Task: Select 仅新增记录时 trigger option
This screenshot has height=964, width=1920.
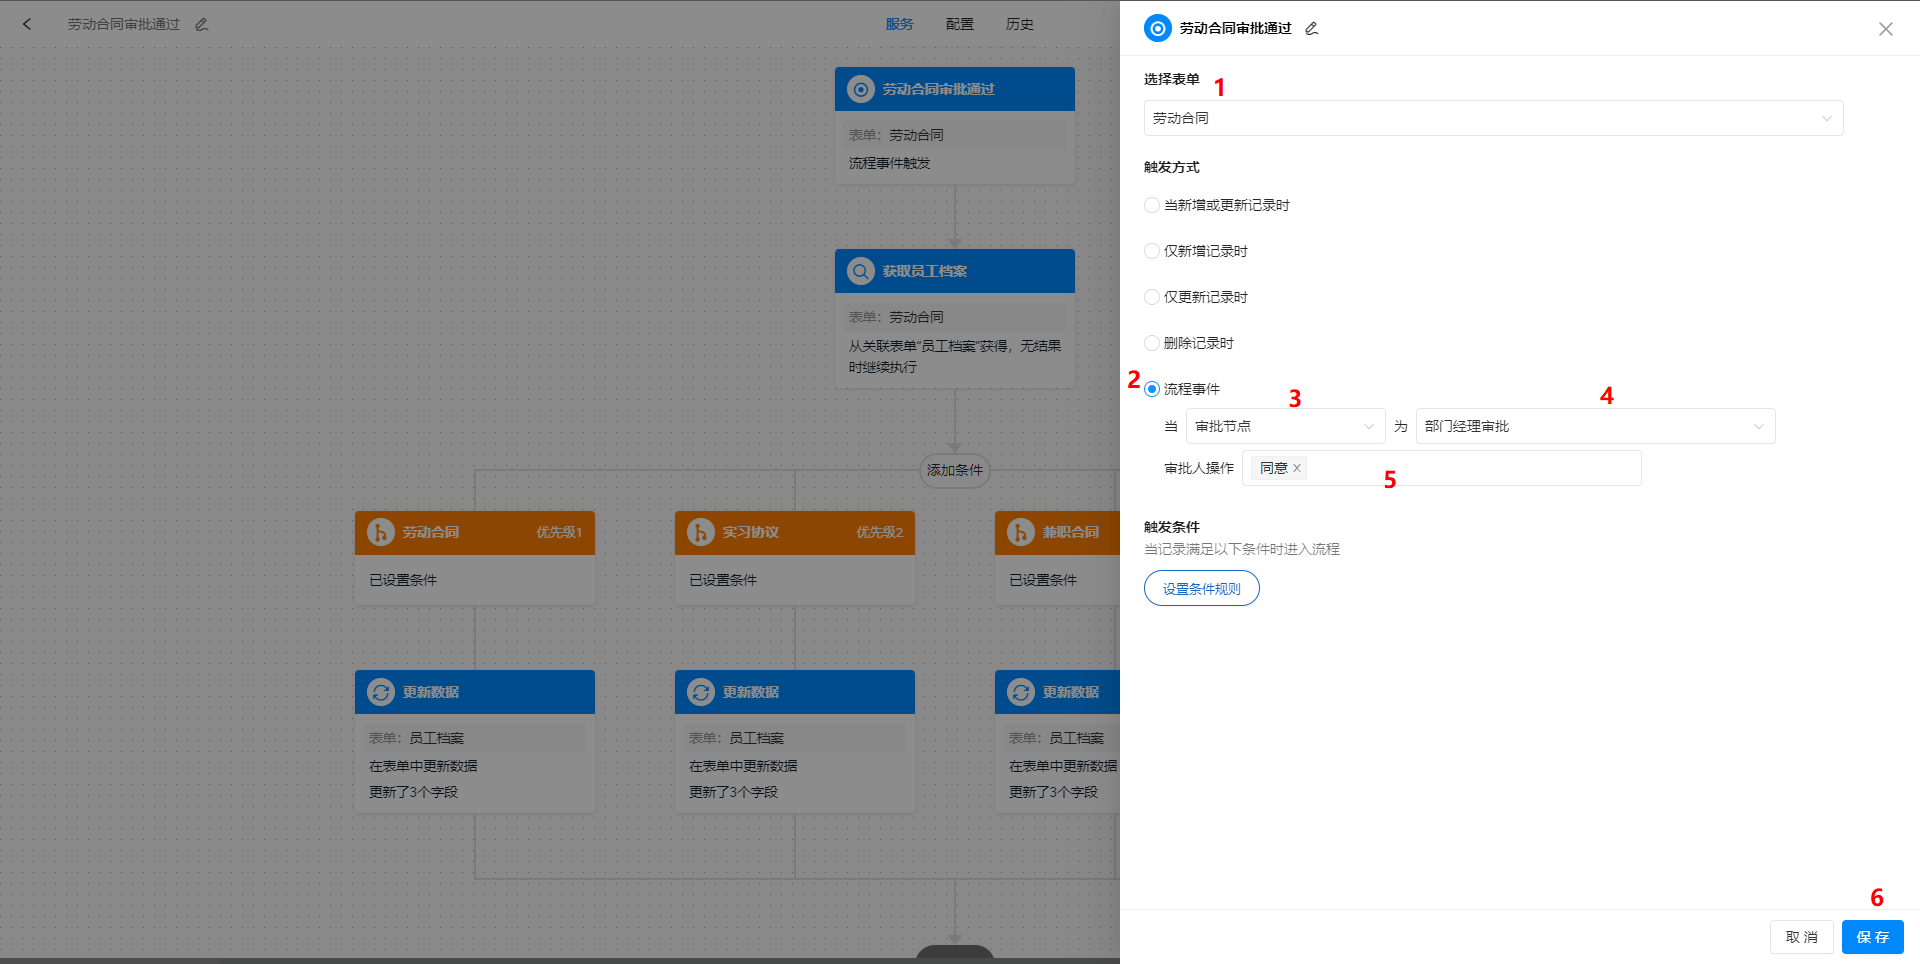Action: 1151,251
